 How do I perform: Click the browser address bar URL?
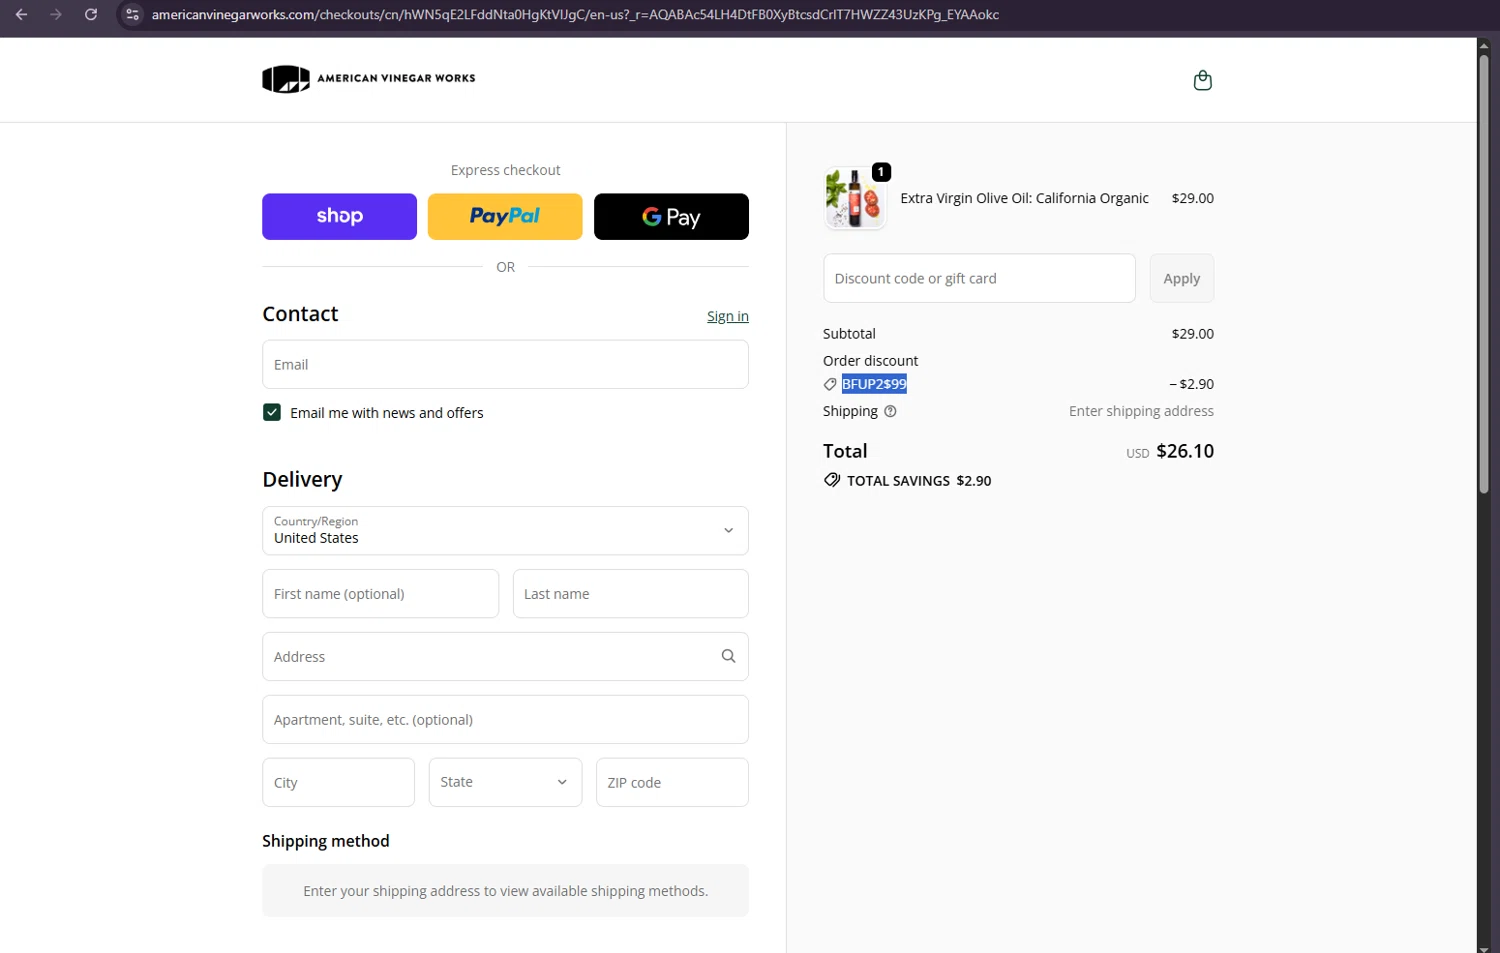pos(575,15)
